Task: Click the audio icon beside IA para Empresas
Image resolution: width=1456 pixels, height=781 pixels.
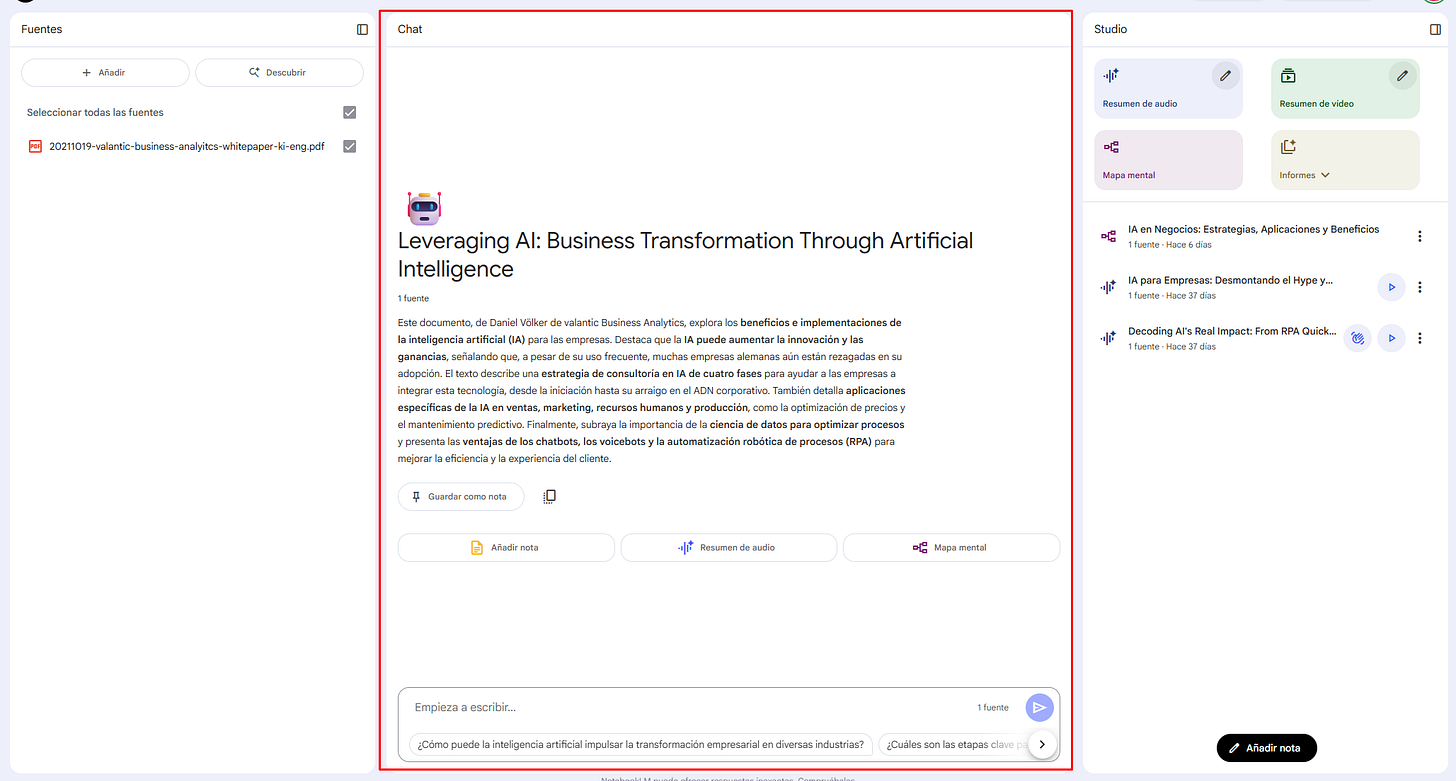Action: click(x=1108, y=287)
